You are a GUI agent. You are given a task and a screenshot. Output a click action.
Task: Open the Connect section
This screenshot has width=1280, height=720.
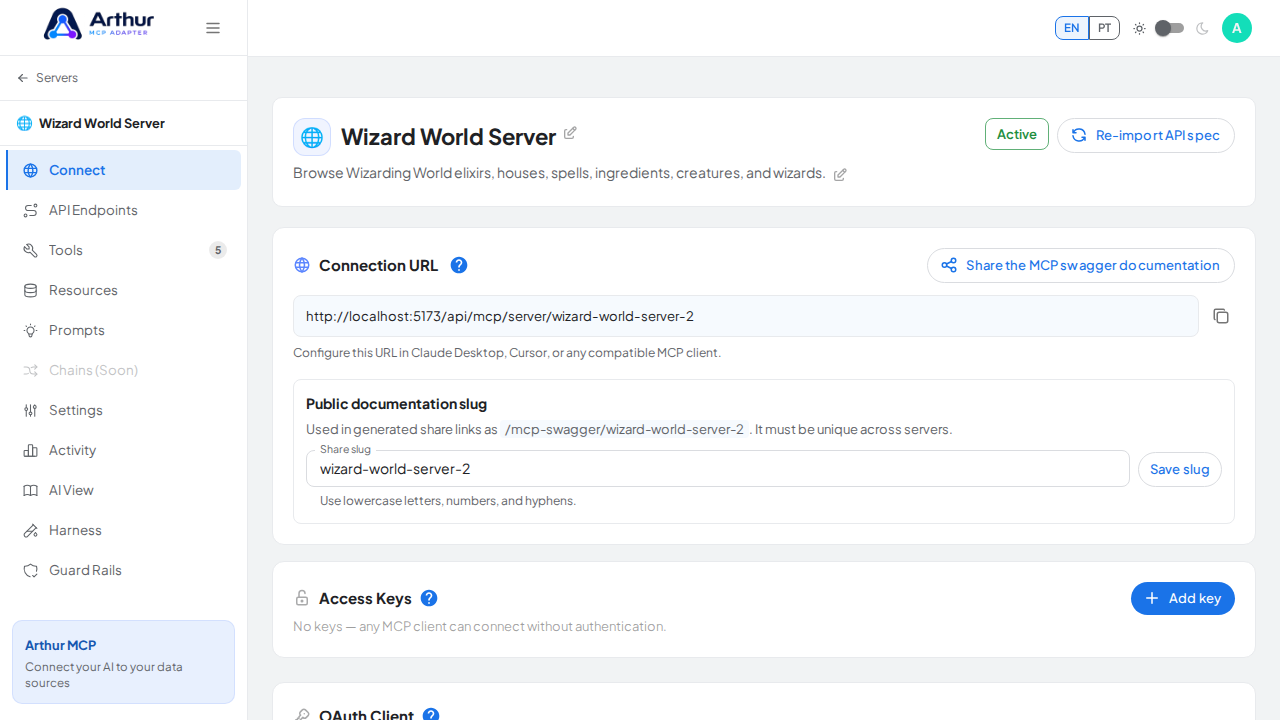click(124, 170)
